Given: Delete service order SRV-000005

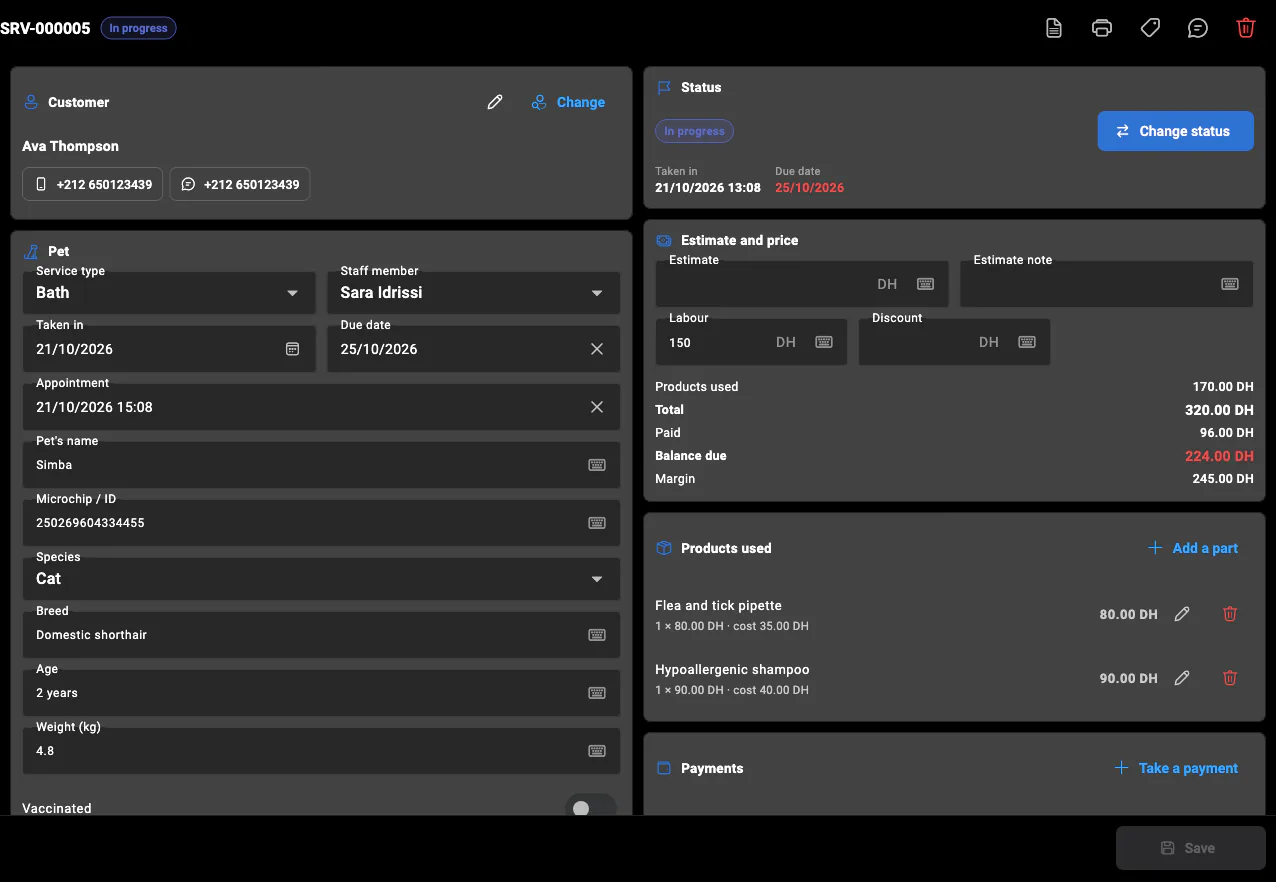Looking at the screenshot, I should 1246,28.
